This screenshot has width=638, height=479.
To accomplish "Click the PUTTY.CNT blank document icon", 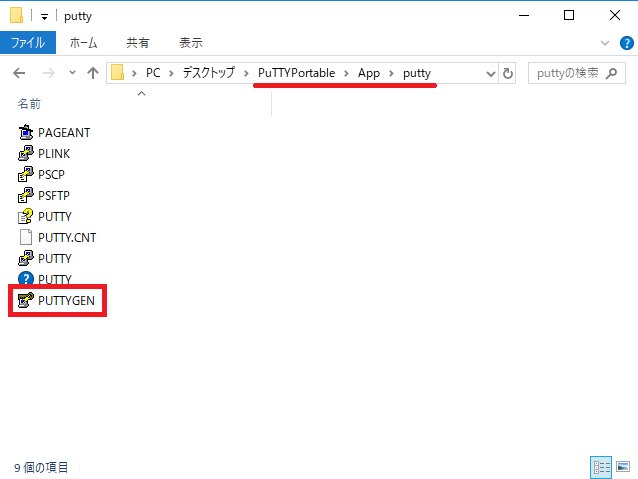I will 26,237.
